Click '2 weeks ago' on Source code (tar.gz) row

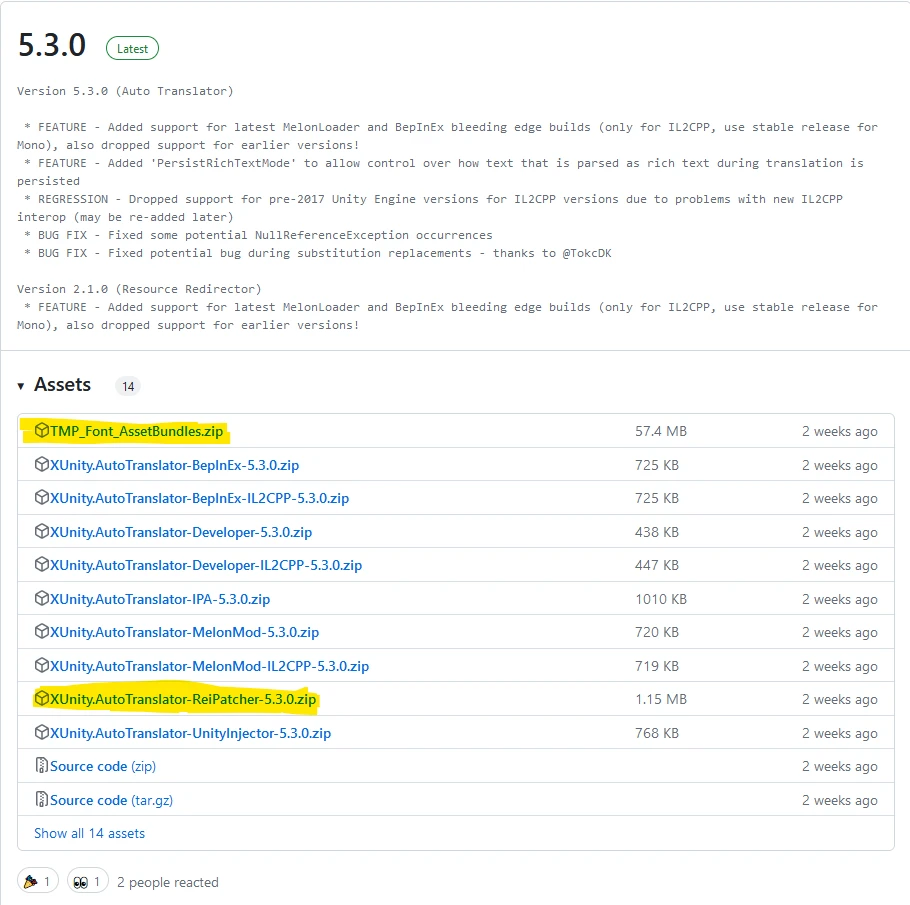(840, 800)
